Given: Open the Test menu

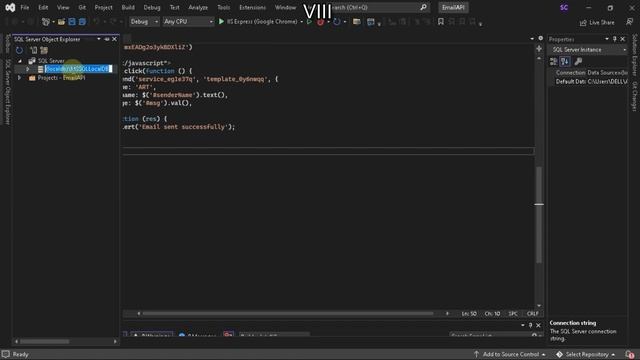Looking at the screenshot, I should tap(174, 7).
